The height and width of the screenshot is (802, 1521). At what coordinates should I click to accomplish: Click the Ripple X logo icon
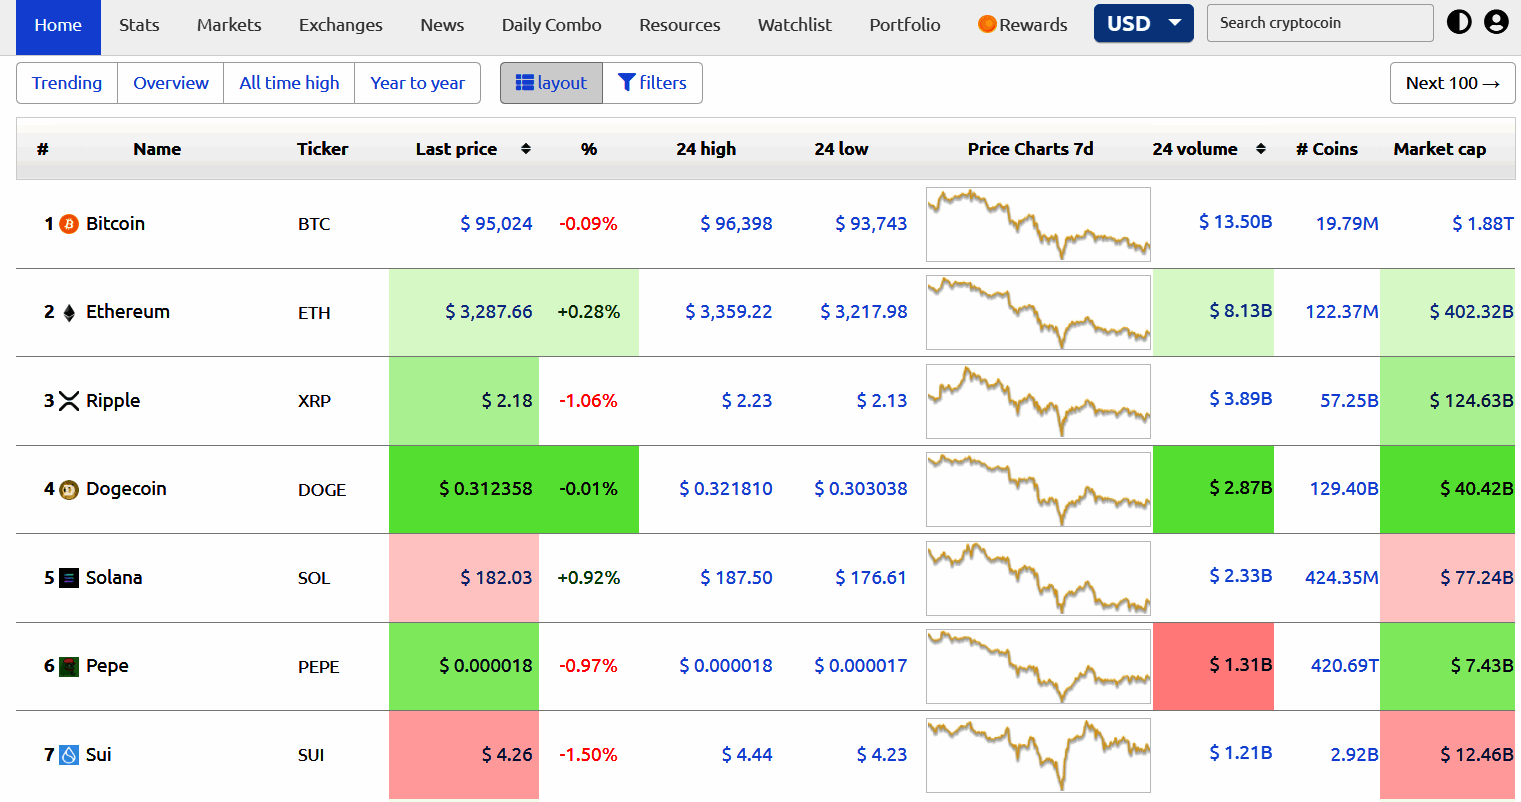[69, 401]
